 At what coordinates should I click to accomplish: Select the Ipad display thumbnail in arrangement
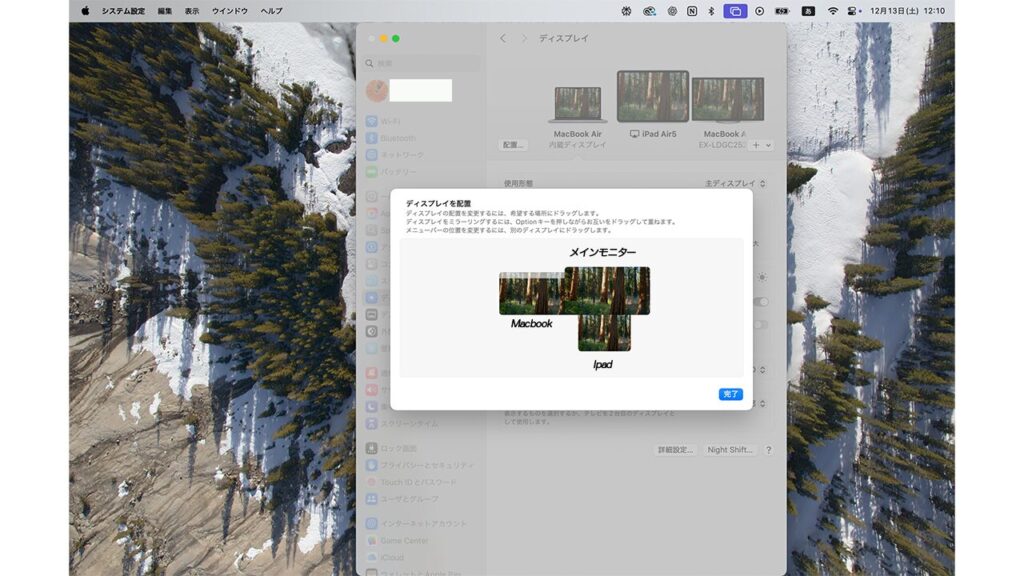pos(604,333)
